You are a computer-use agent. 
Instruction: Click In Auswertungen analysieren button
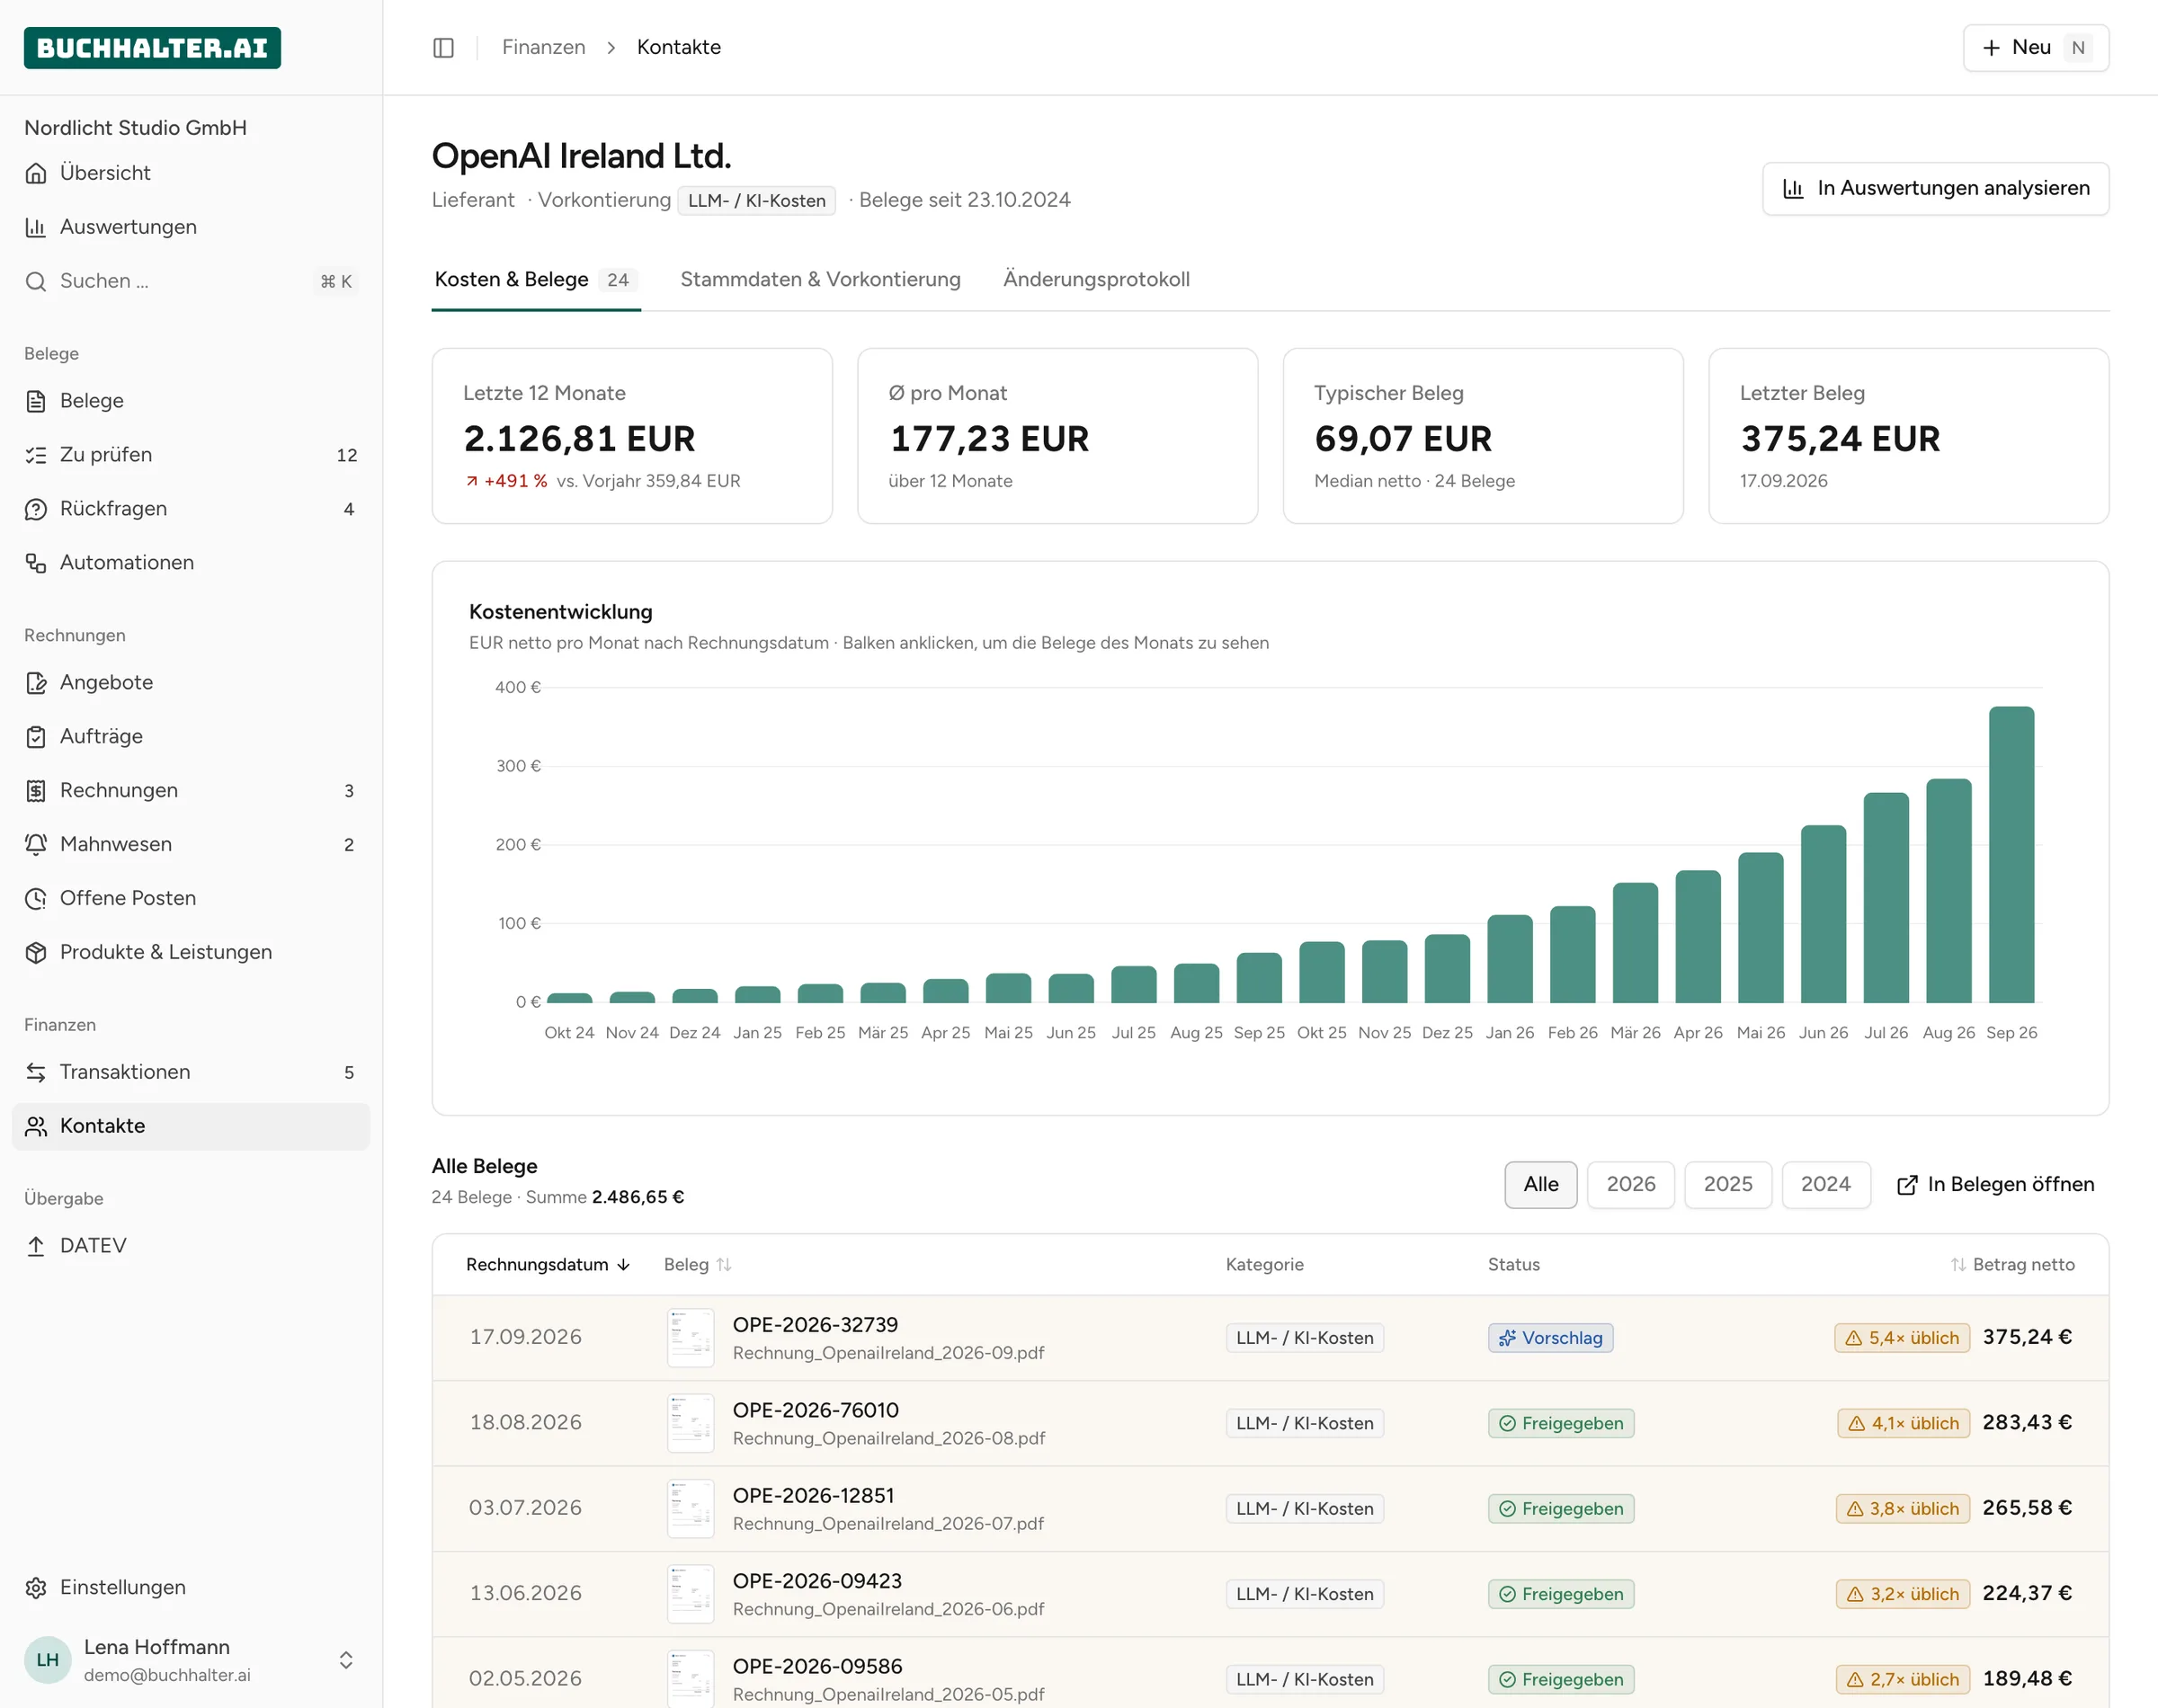coord(1935,188)
